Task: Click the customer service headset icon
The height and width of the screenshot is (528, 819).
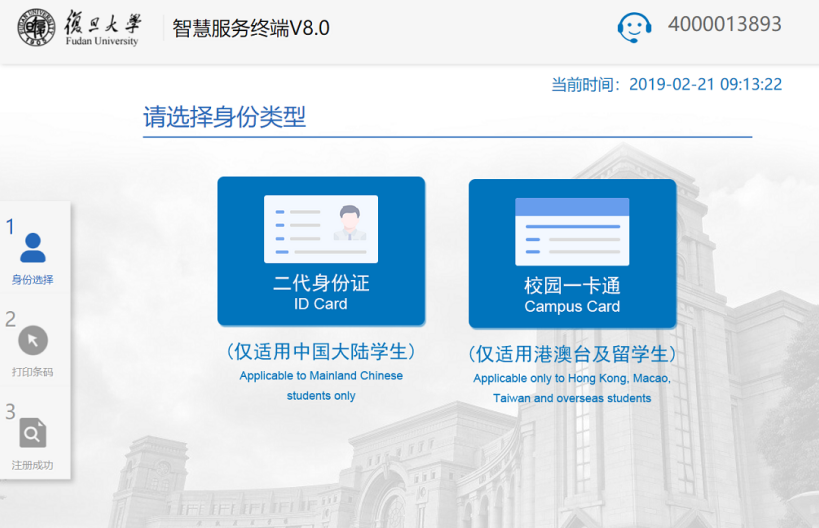Action: click(x=634, y=27)
